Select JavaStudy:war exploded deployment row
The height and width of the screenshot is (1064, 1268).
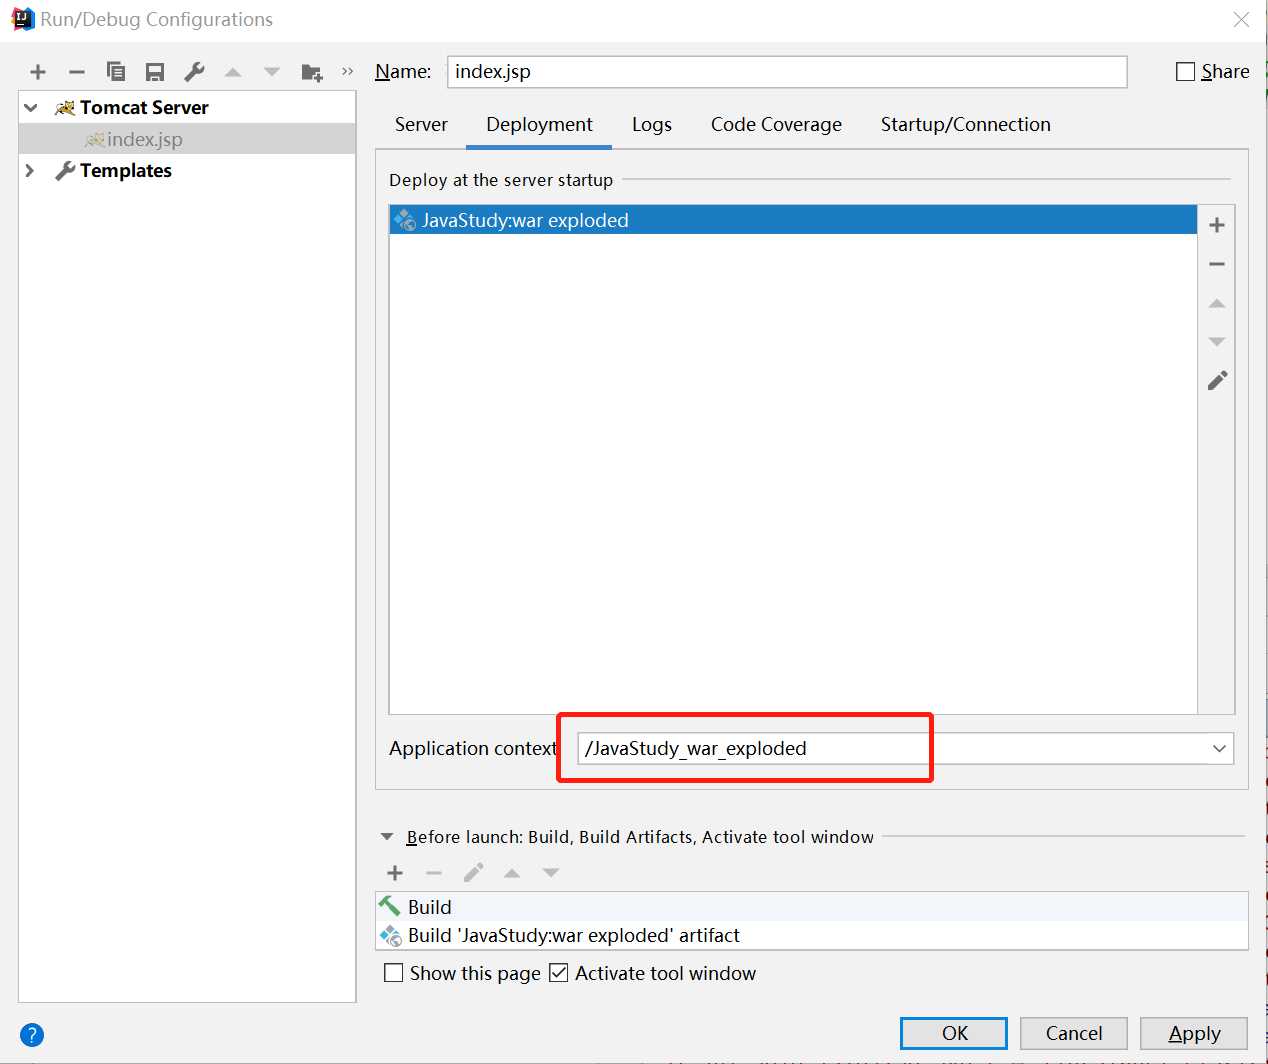point(793,220)
